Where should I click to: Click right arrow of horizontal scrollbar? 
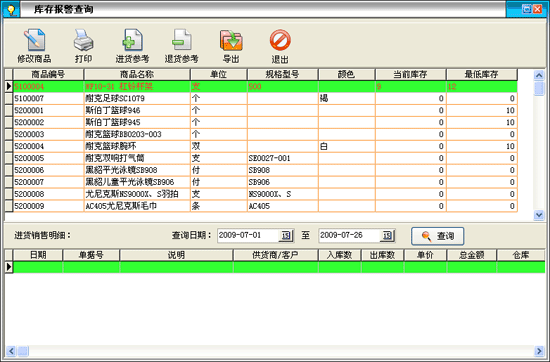pyautogui.click(x=539, y=351)
